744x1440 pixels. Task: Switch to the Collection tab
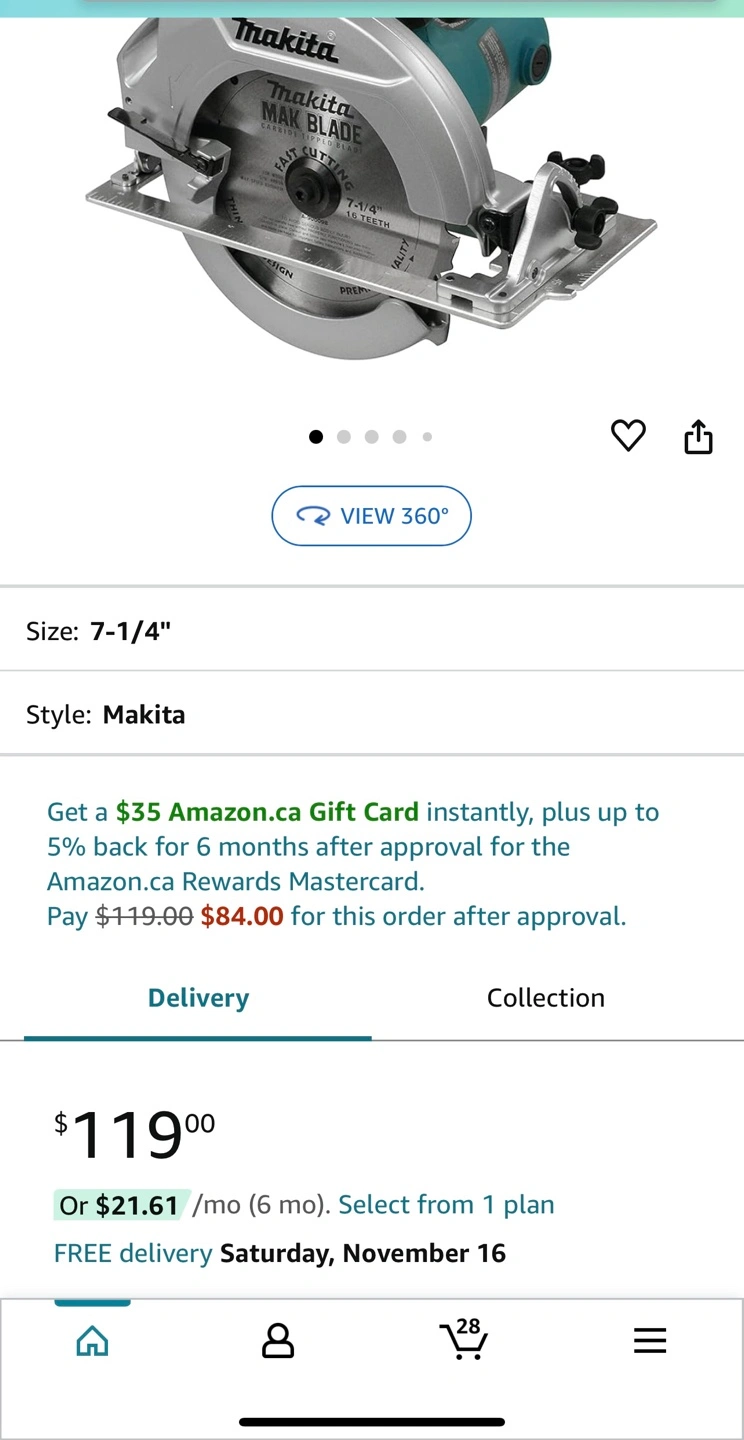[546, 998]
